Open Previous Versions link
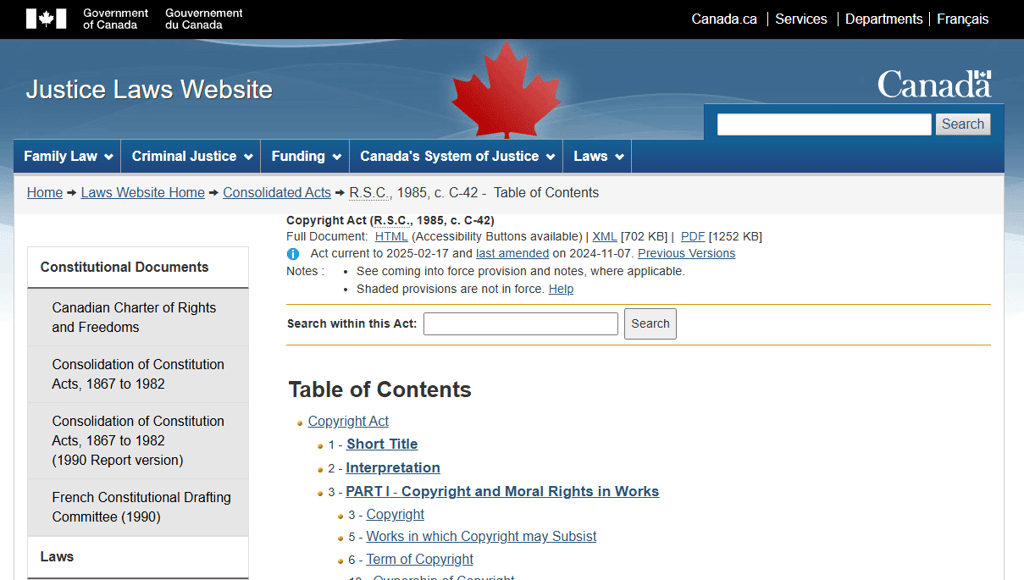 tap(686, 253)
